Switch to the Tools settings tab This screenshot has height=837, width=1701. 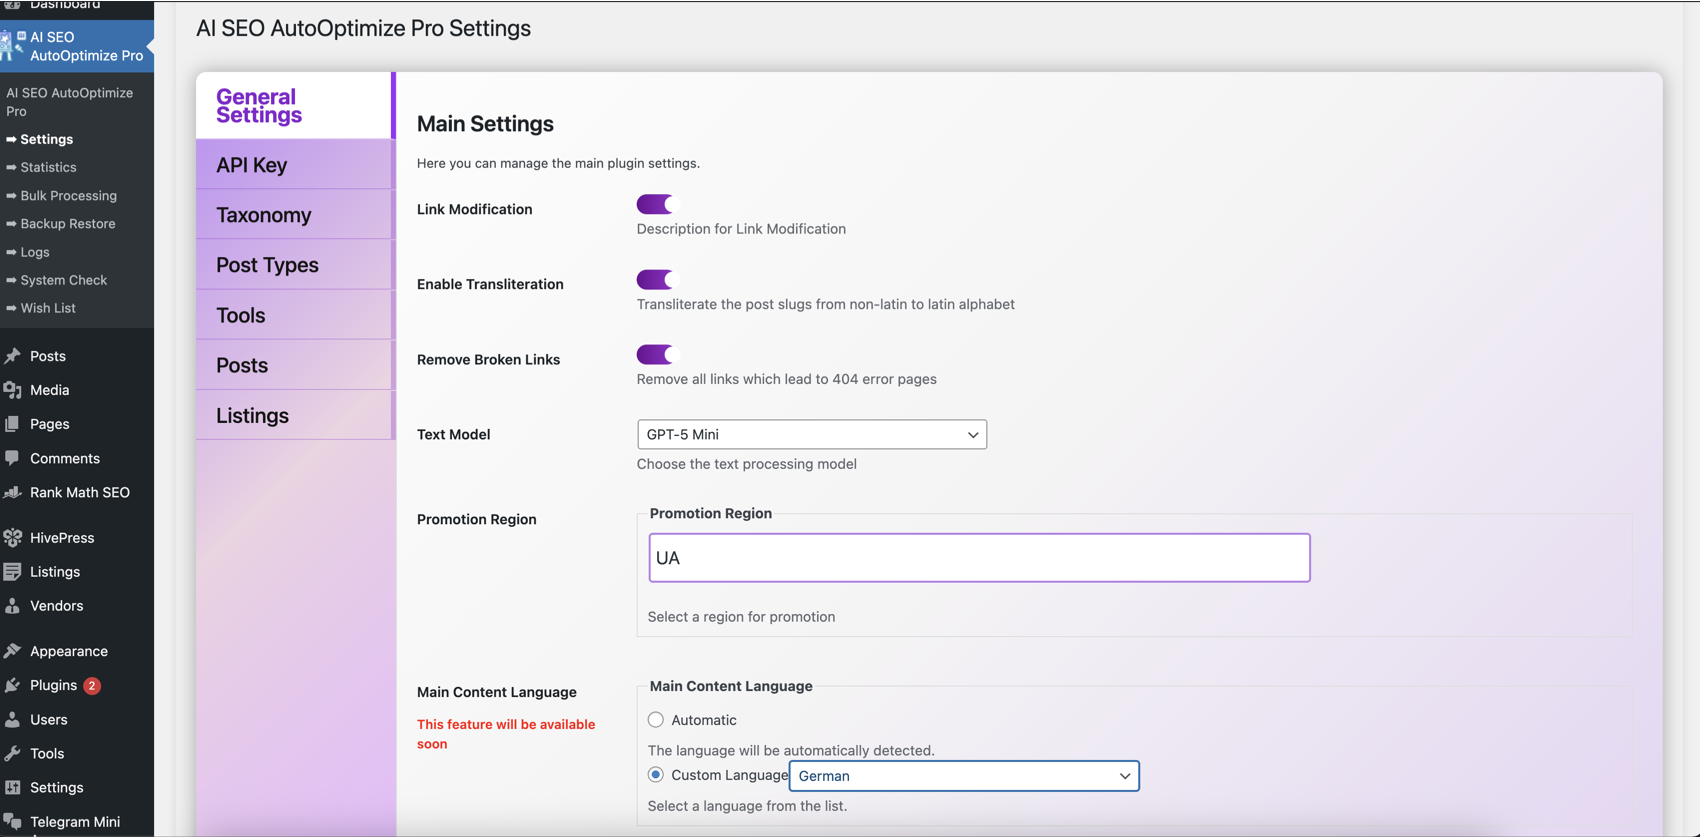coord(295,315)
